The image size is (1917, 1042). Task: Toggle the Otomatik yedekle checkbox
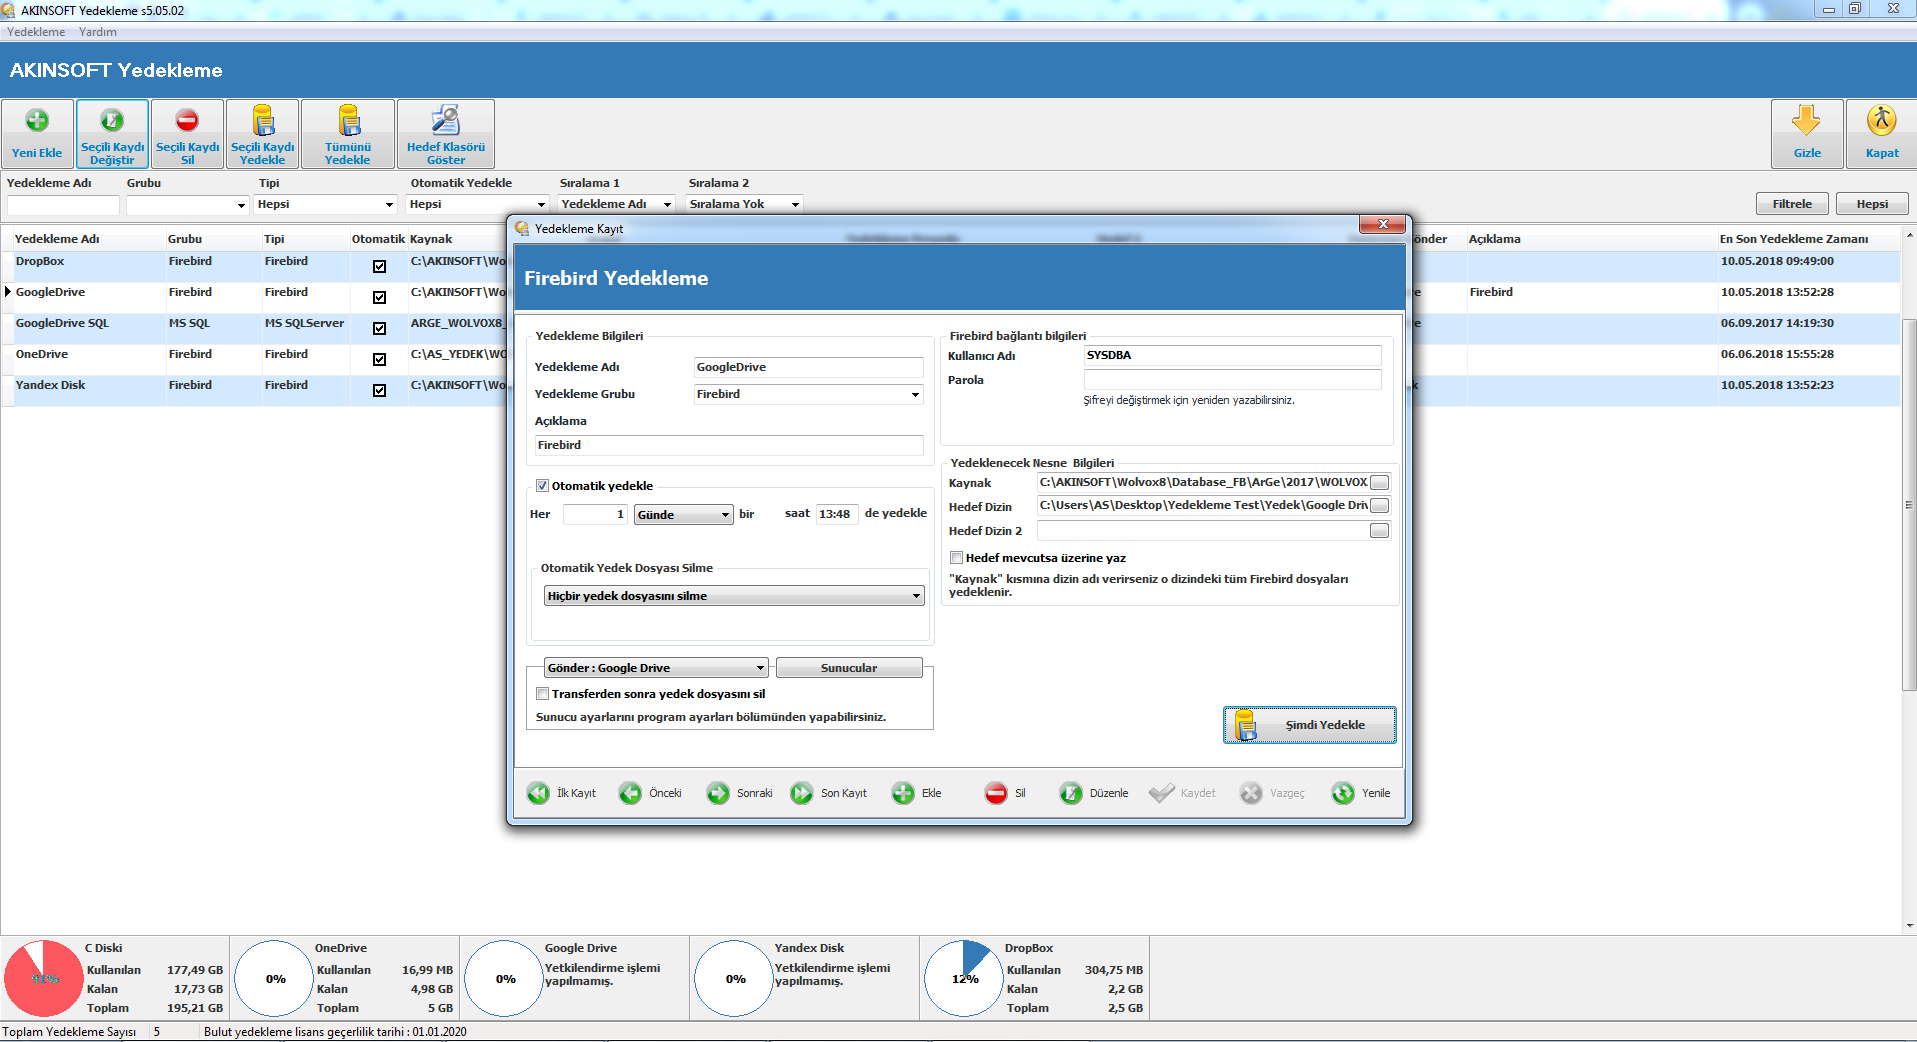(543, 486)
